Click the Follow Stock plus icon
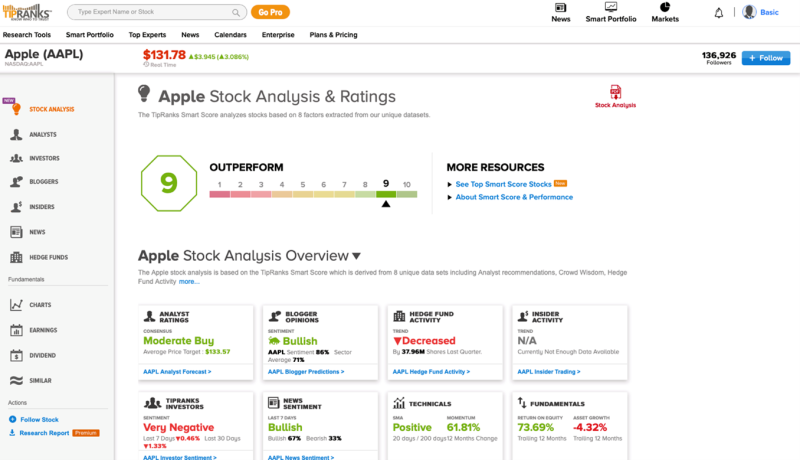Image resolution: width=800 pixels, height=460 pixels. coord(12,419)
